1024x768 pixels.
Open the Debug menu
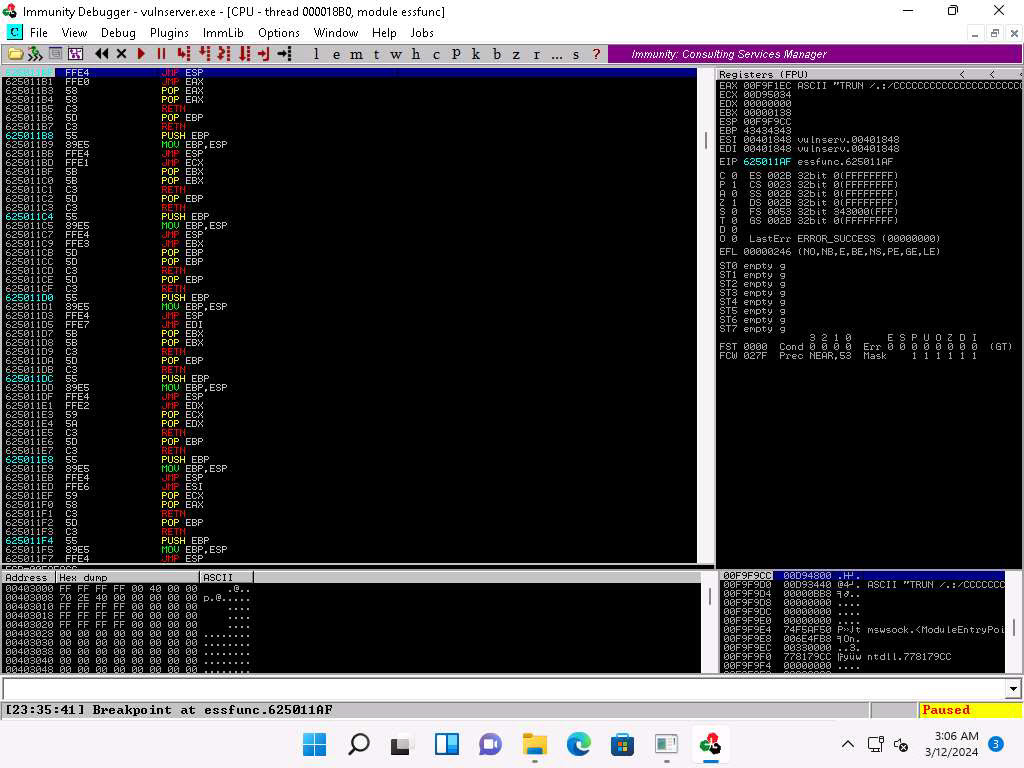pos(118,33)
